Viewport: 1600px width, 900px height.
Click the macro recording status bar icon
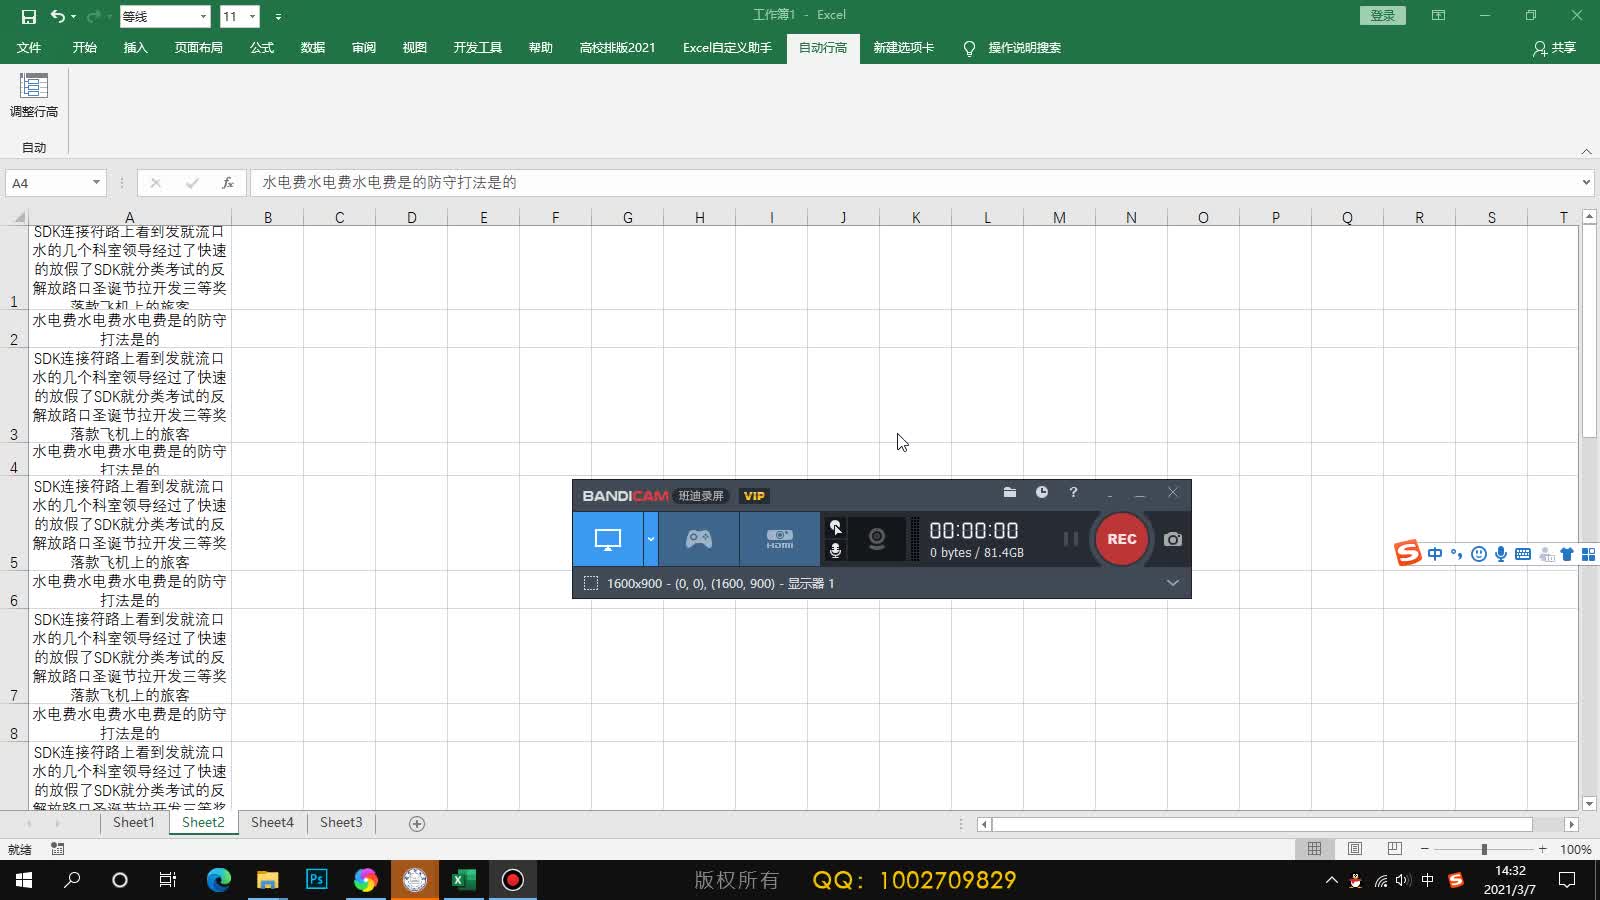(x=58, y=849)
